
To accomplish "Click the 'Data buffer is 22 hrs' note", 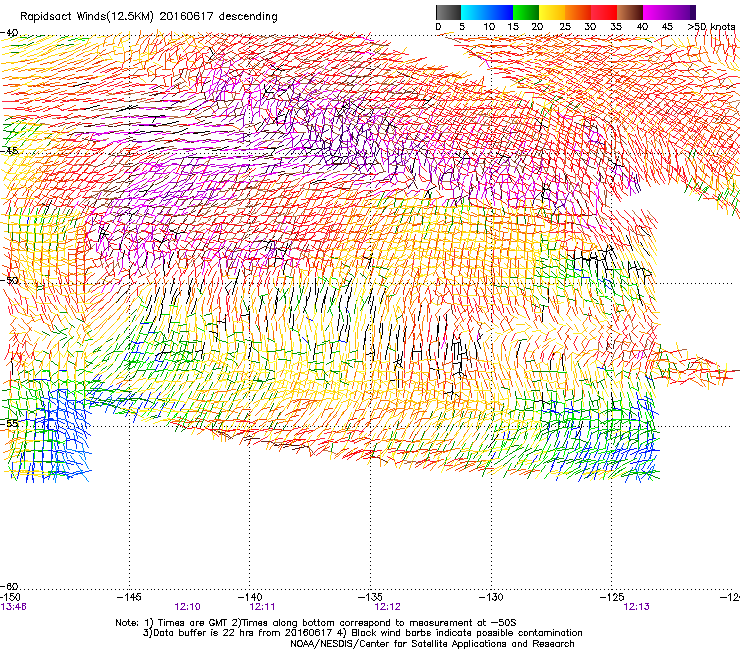I will 362,633.
